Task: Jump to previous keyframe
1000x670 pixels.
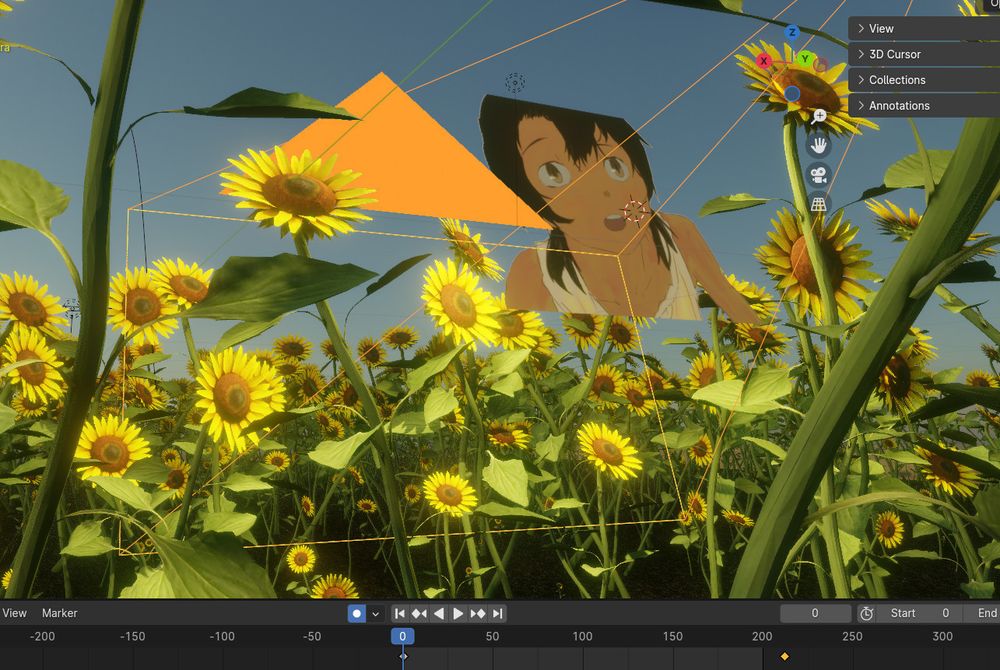Action: (420, 613)
